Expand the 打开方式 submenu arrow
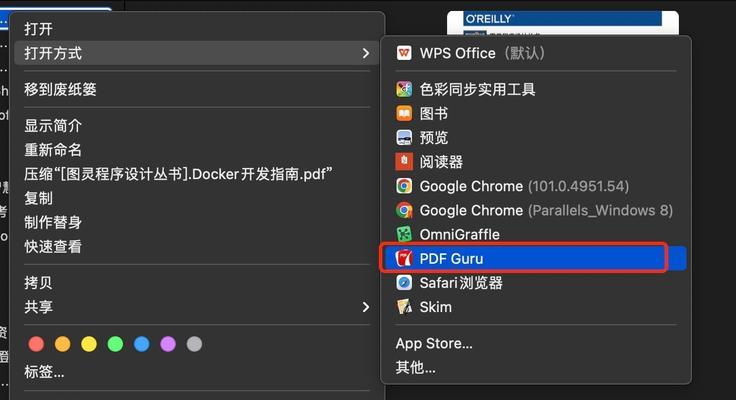This screenshot has width=736, height=400. 366,53
